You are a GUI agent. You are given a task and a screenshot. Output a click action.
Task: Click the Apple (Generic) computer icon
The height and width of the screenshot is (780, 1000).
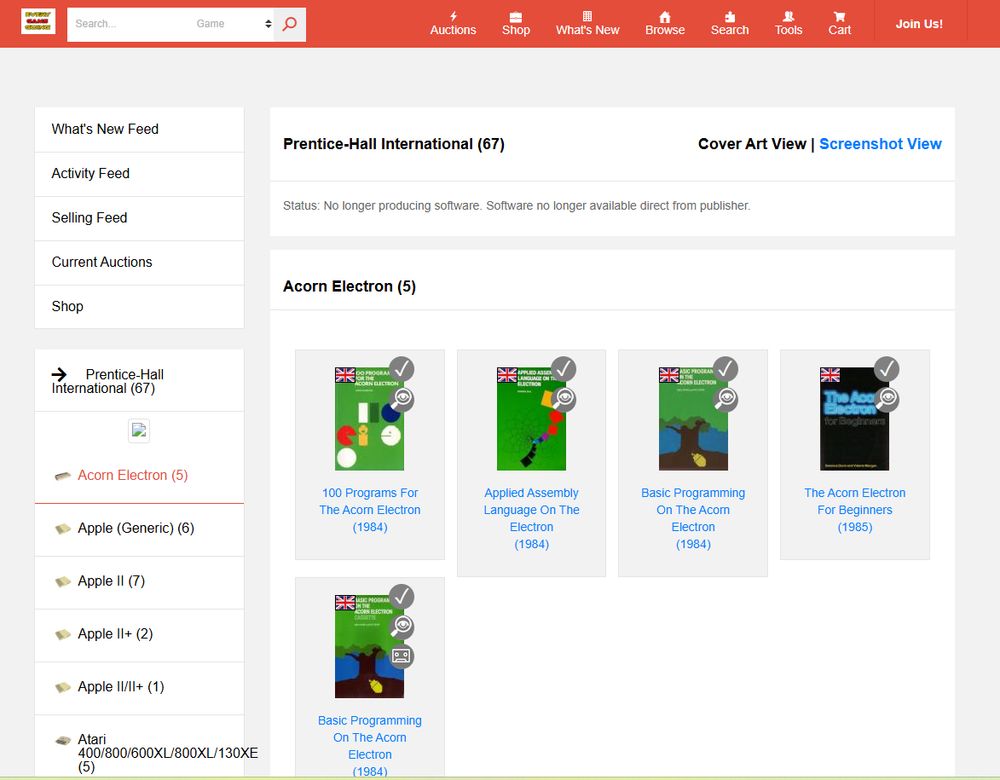tap(62, 529)
